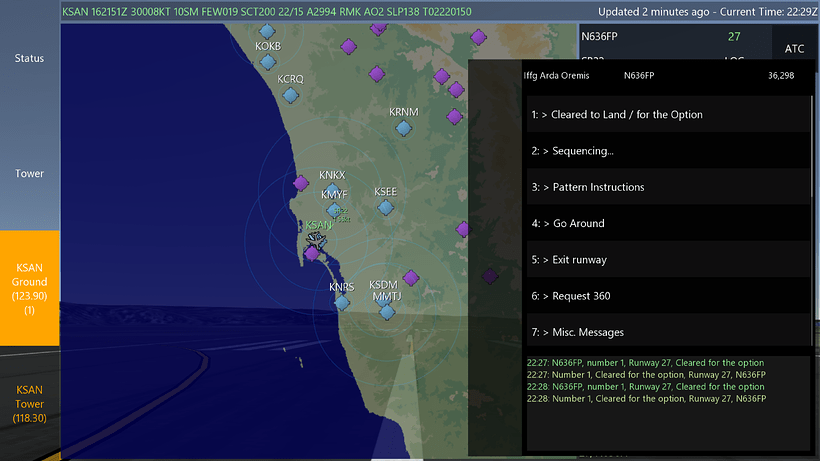Select the KRNM airport diamond

tap(403, 128)
